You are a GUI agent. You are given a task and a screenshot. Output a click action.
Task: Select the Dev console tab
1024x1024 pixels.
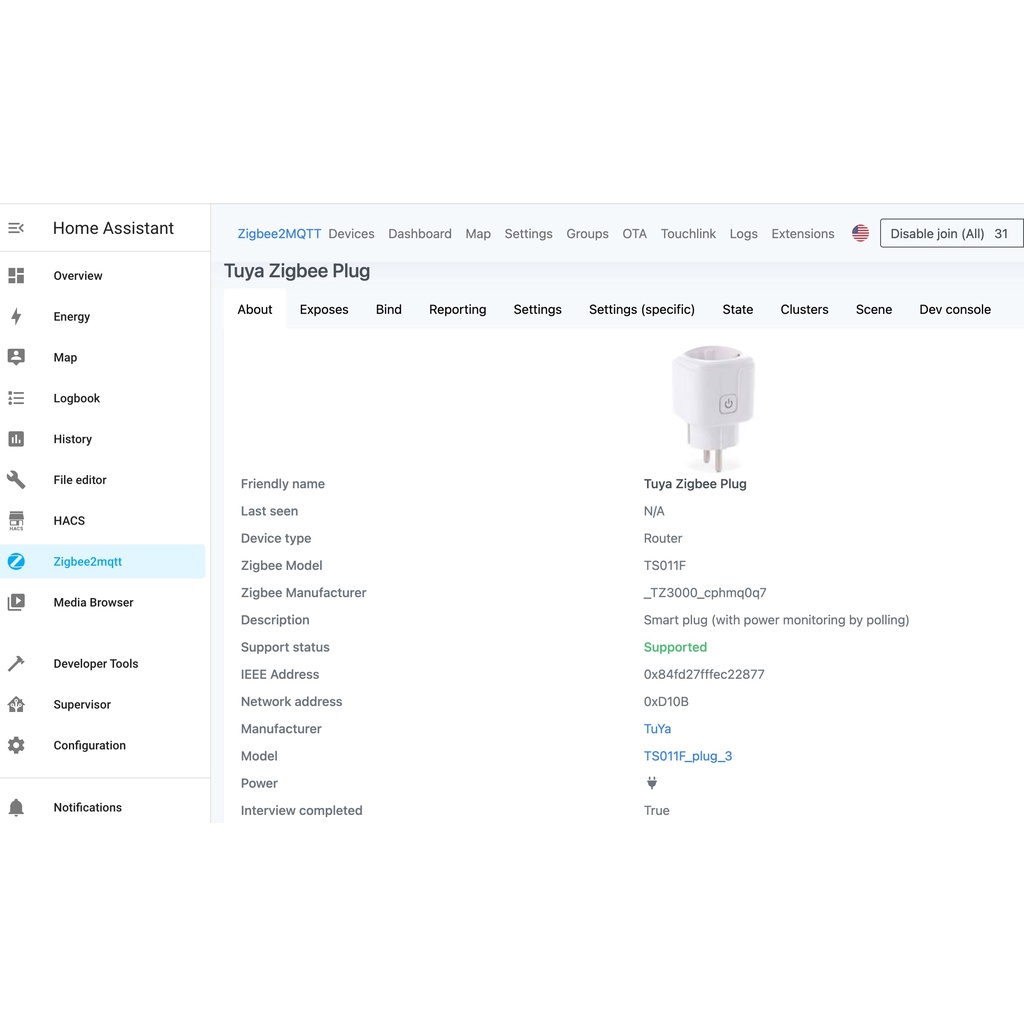pyautogui.click(x=954, y=310)
